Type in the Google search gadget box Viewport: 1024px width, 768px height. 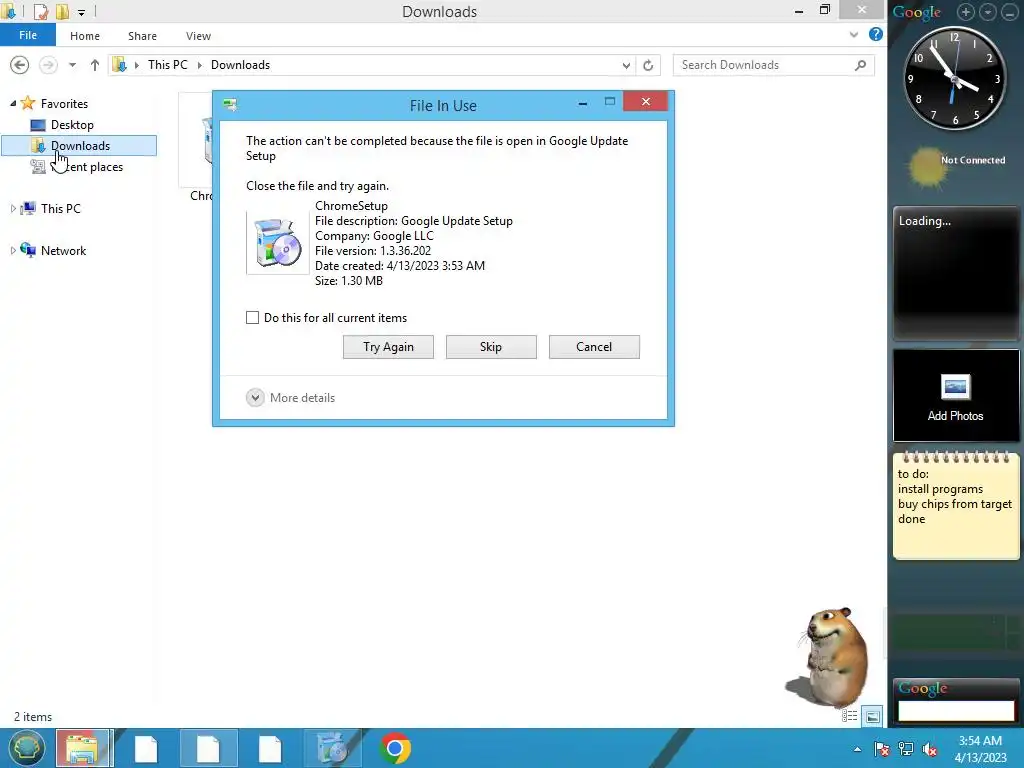pyautogui.click(x=956, y=711)
